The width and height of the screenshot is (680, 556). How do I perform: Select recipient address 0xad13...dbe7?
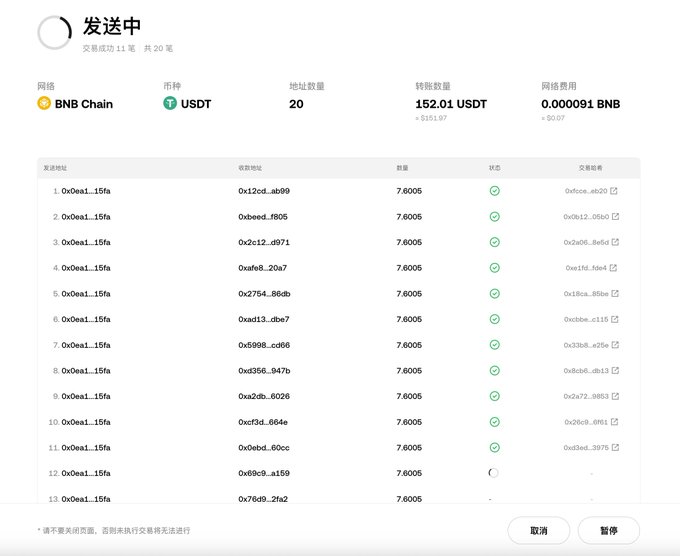pyautogui.click(x=264, y=319)
